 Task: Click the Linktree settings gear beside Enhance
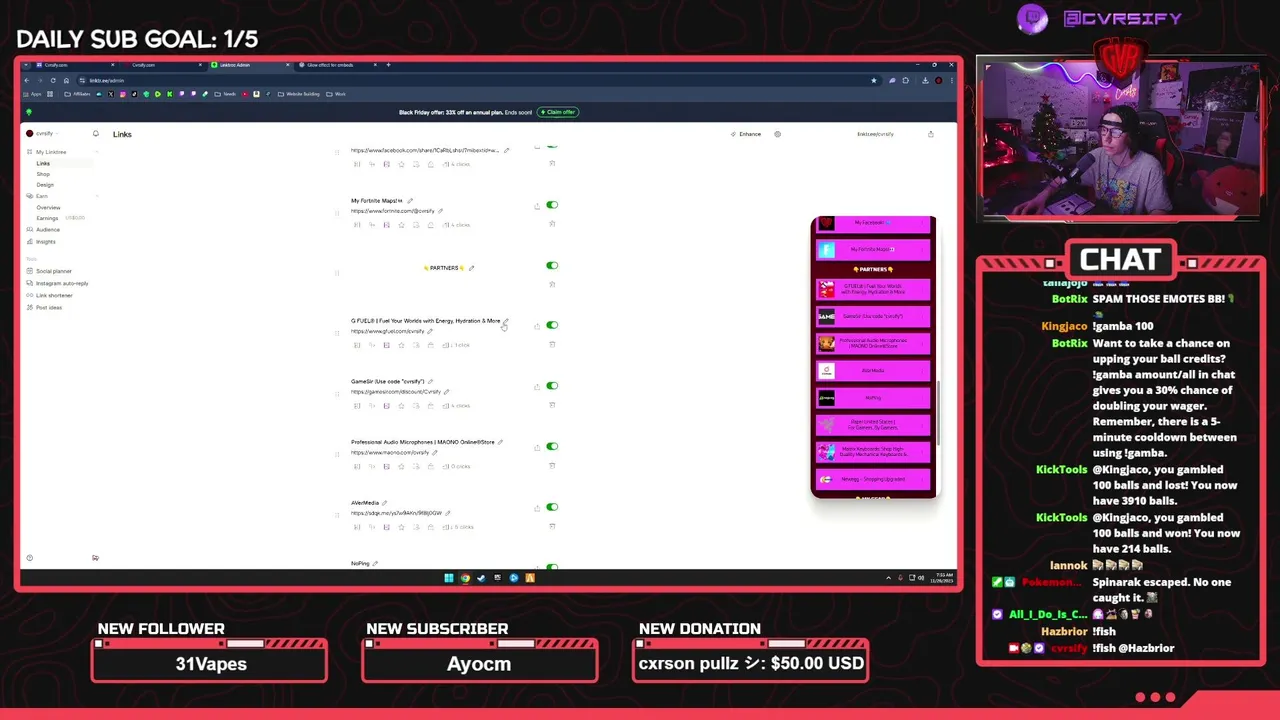click(x=777, y=134)
